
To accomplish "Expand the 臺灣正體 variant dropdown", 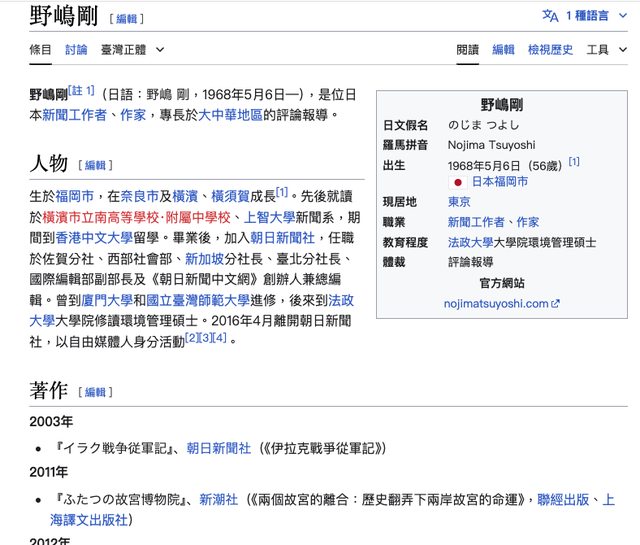I will (x=133, y=49).
